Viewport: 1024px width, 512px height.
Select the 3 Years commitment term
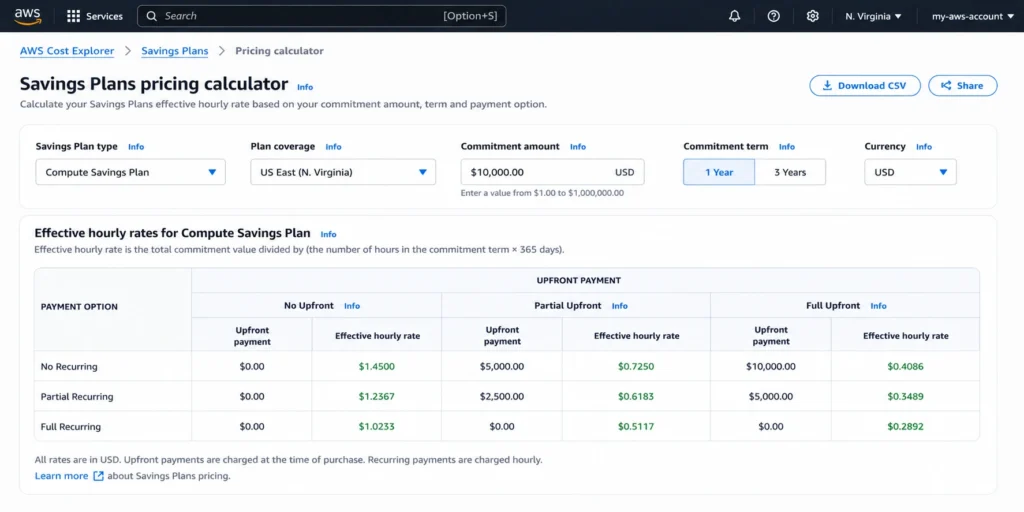pyautogui.click(x=790, y=172)
